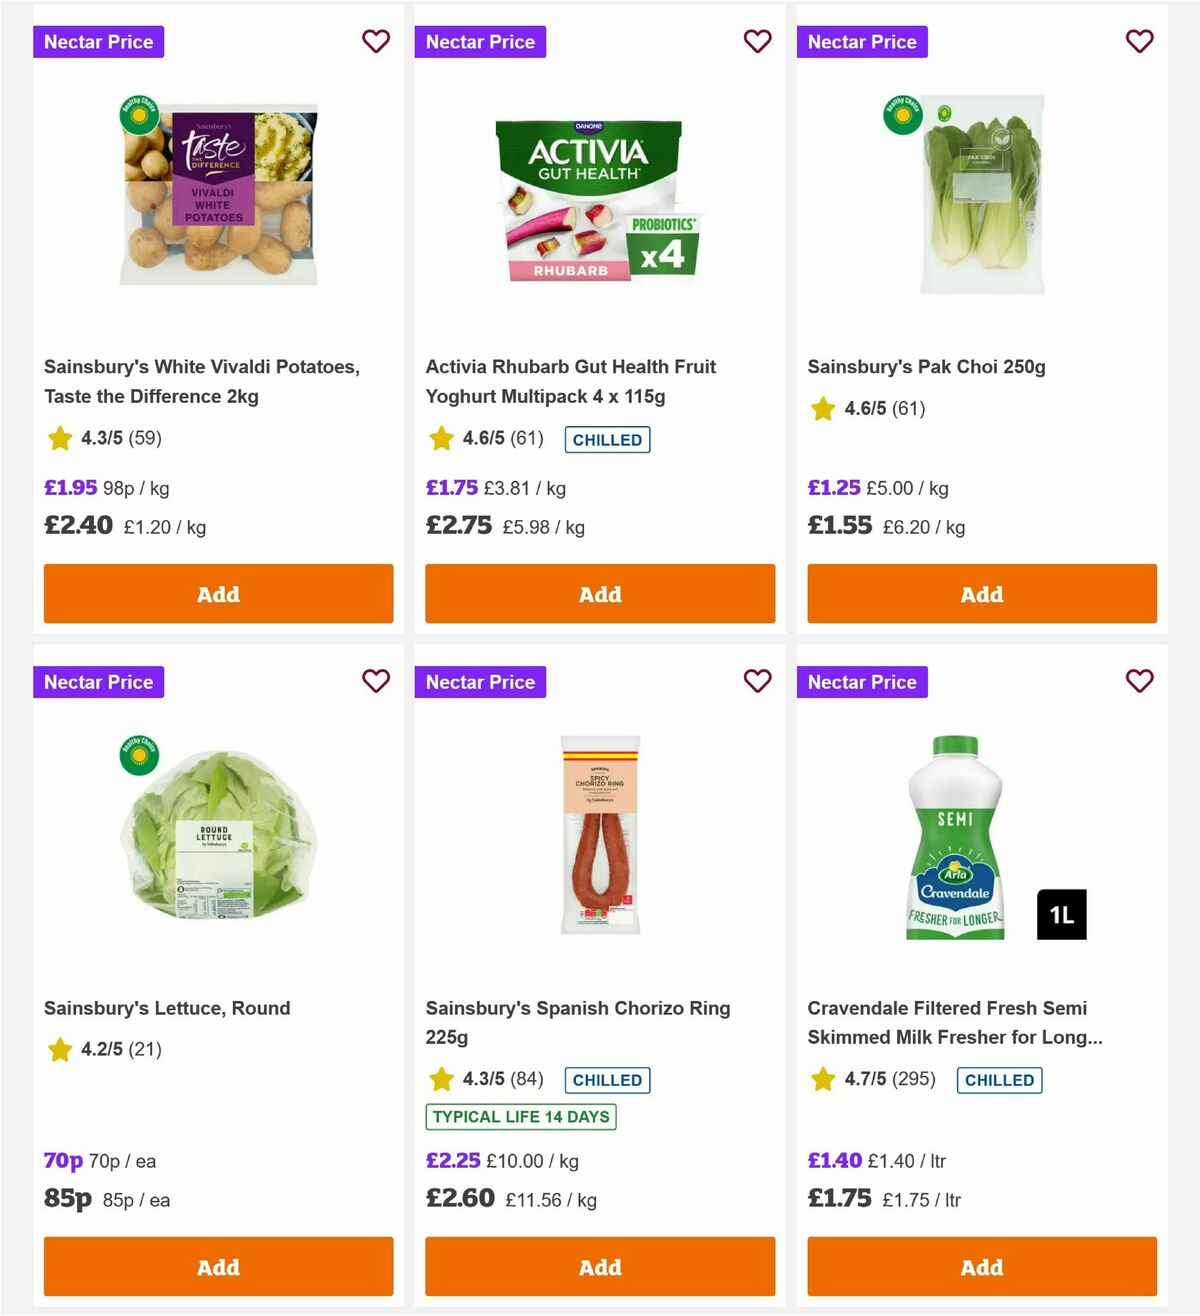1200x1316 pixels.
Task: Click the star icon beside 4.7/5 rating
Action: point(822,1080)
